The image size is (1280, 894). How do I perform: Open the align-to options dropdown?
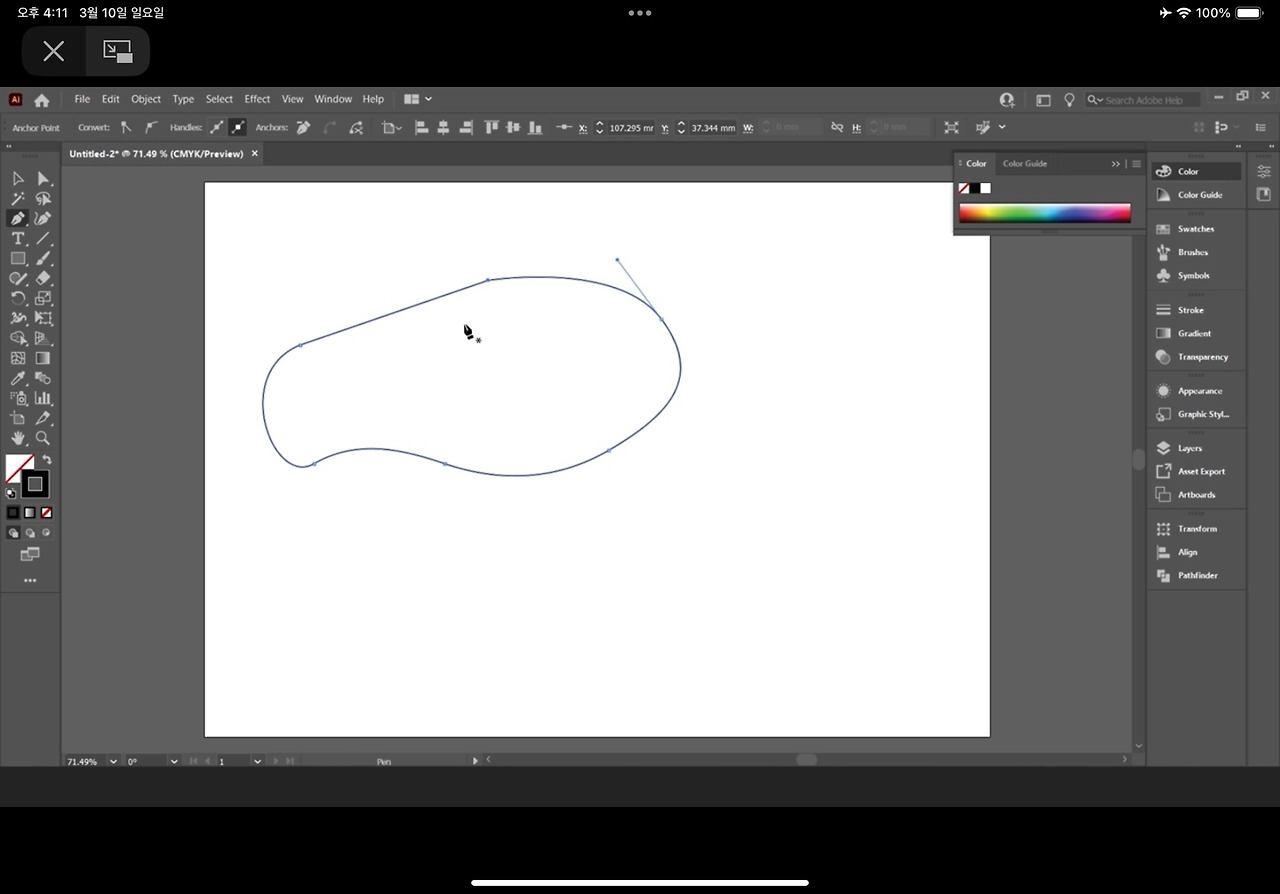391,128
